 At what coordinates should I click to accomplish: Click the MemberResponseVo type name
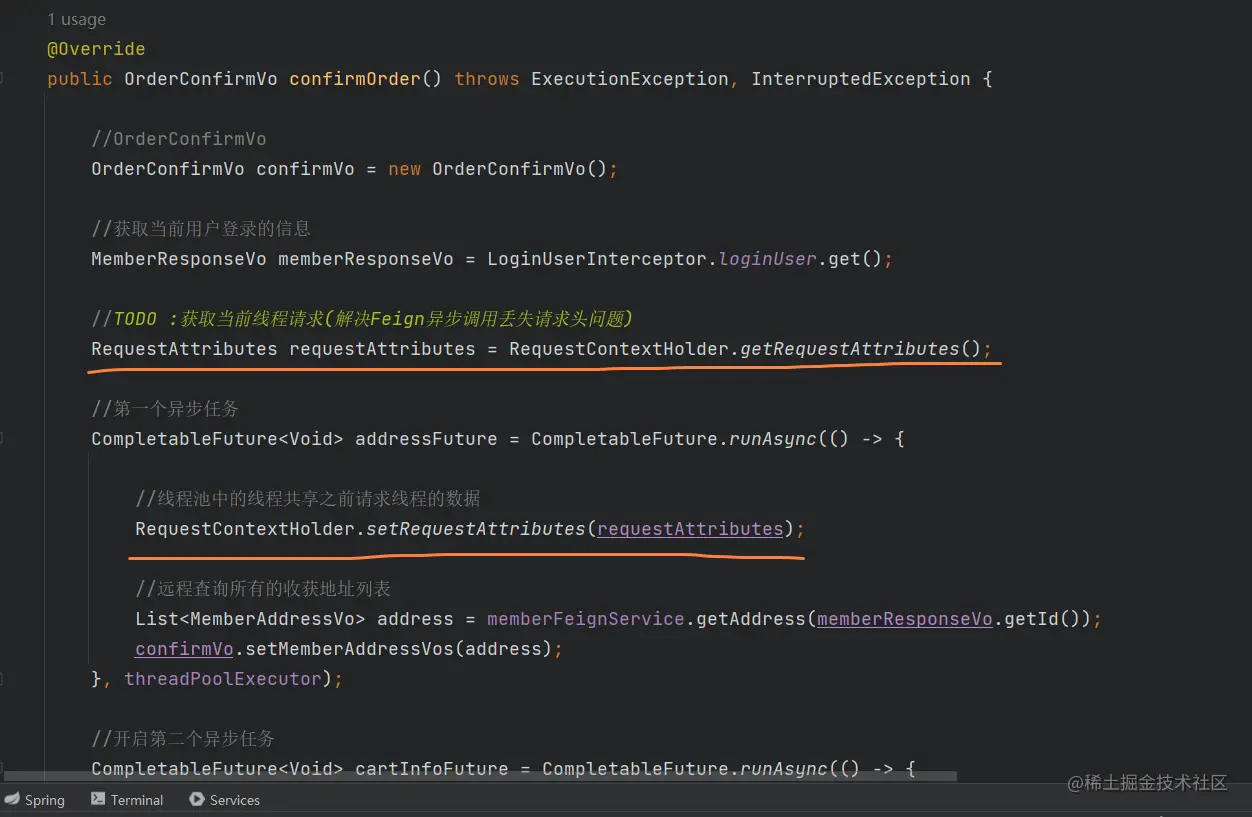[179, 259]
